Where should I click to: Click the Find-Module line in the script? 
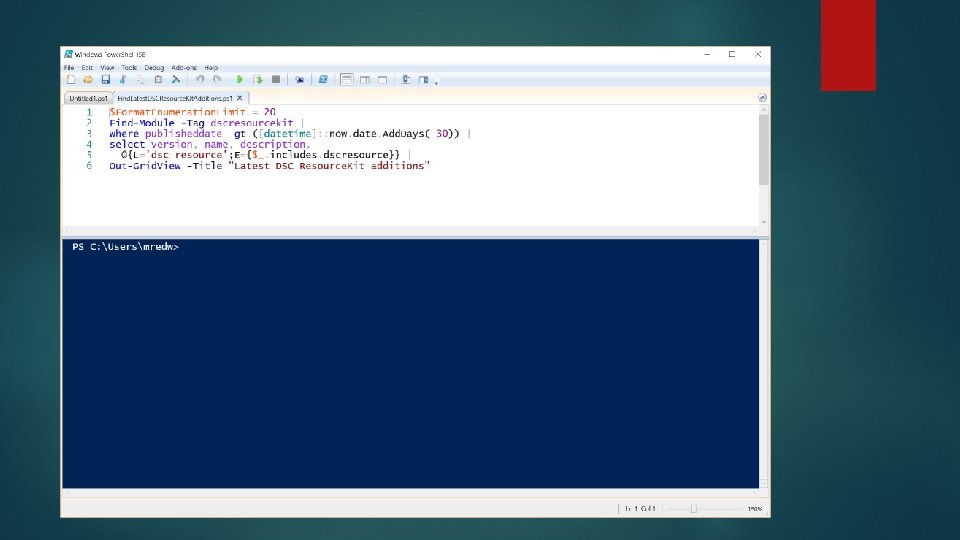206,123
